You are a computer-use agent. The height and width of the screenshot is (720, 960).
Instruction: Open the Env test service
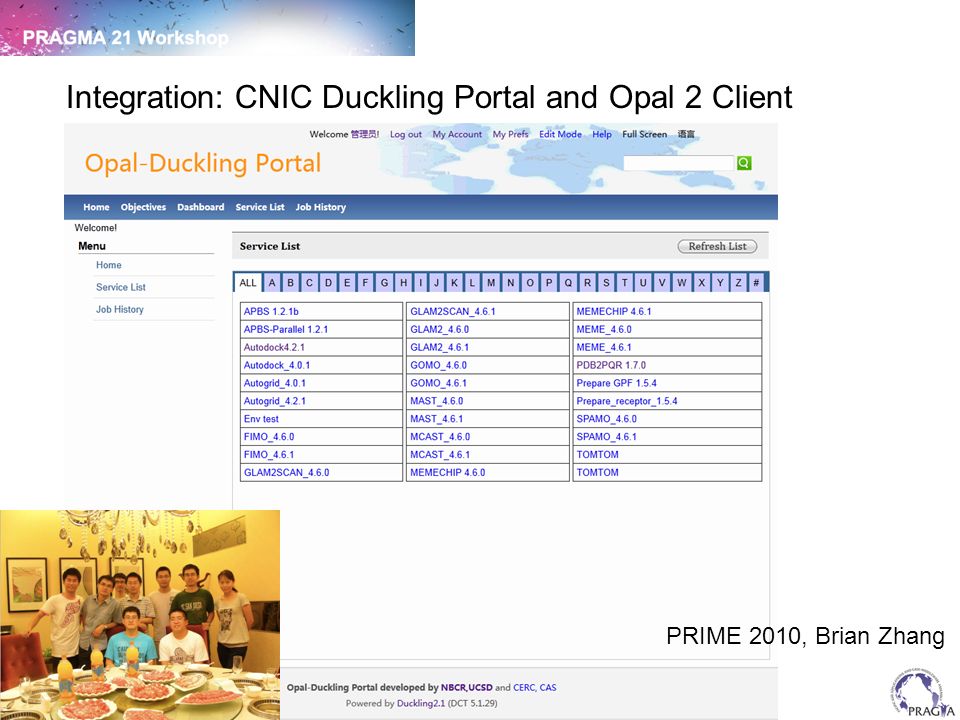tap(261, 419)
